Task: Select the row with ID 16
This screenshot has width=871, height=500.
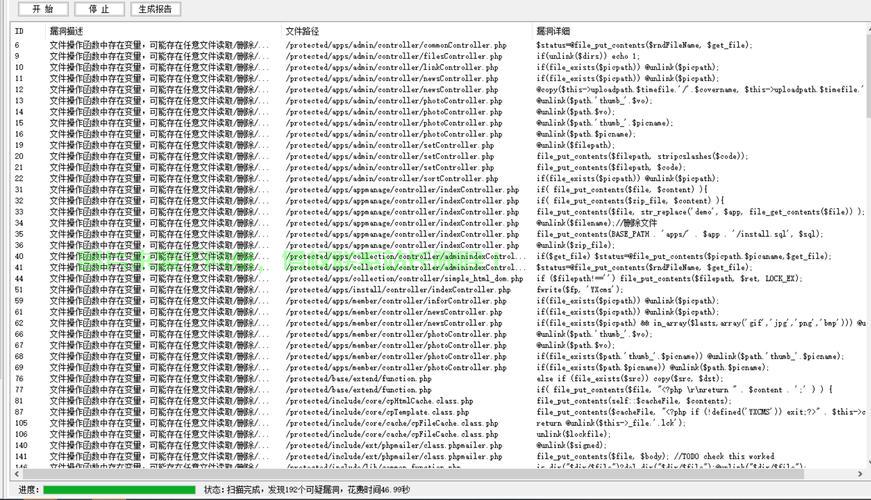Action: pos(439,134)
